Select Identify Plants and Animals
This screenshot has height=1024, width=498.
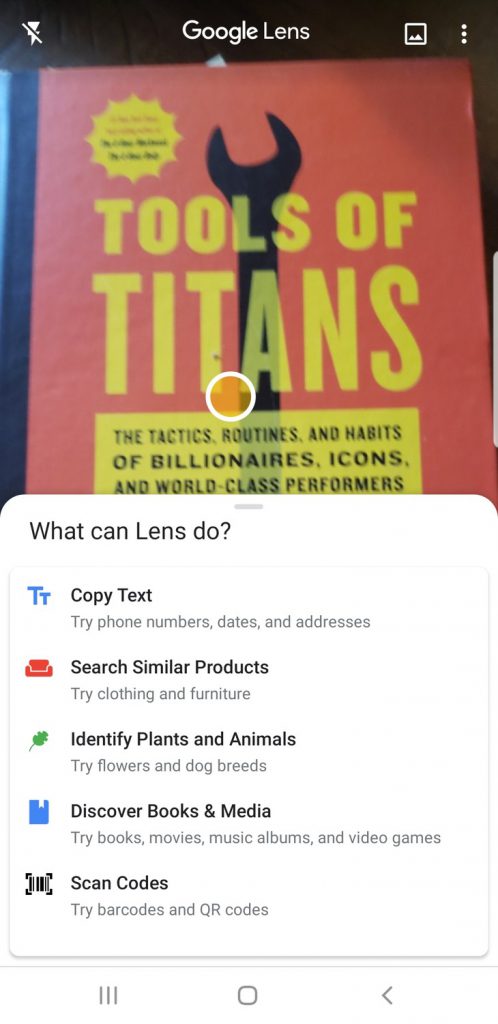pyautogui.click(x=249, y=751)
